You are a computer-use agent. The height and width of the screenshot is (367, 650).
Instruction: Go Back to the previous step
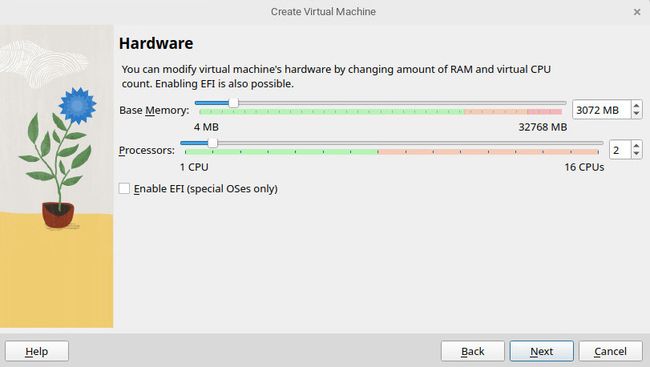pos(473,351)
